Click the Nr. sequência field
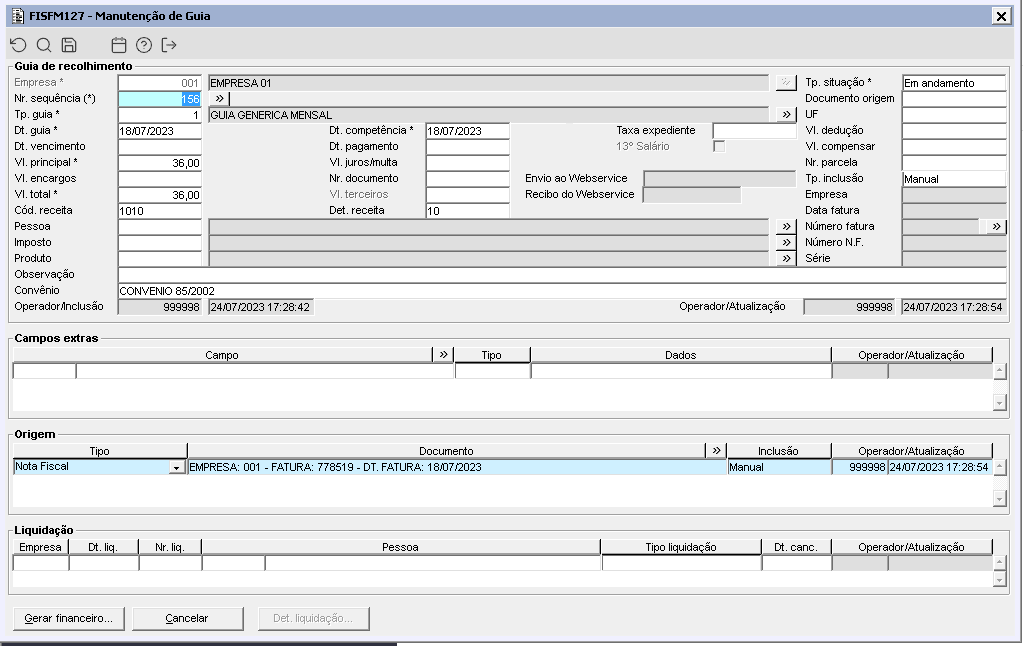This screenshot has height=646, width=1023. click(160, 99)
